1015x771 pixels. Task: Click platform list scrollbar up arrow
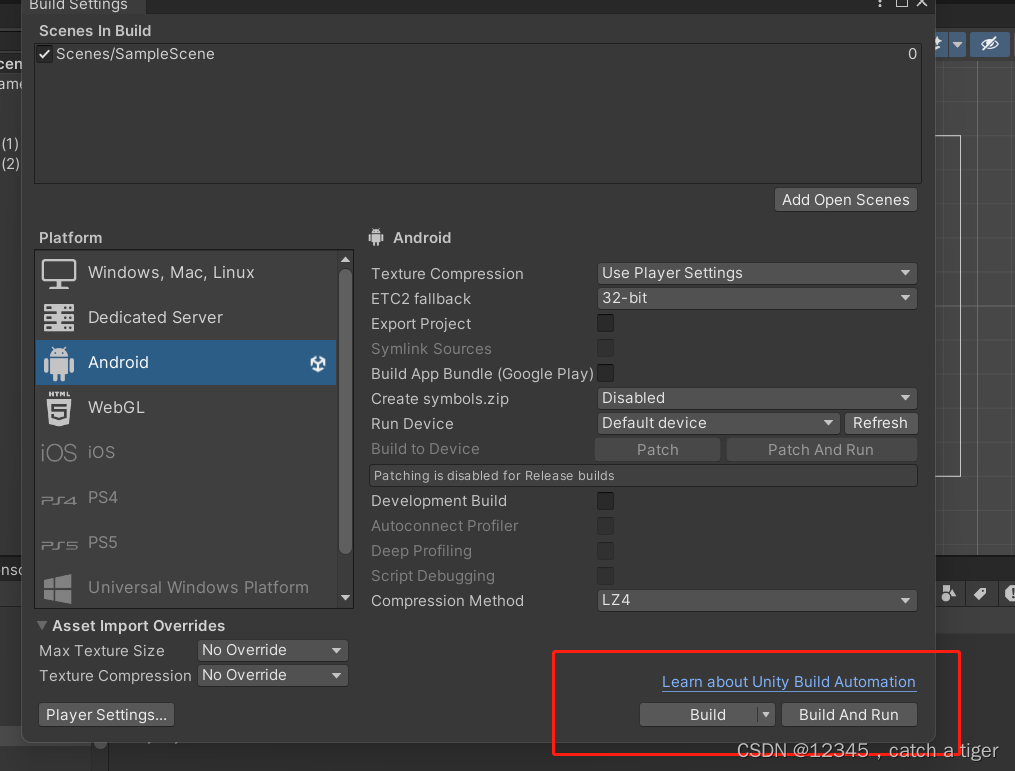[346, 260]
